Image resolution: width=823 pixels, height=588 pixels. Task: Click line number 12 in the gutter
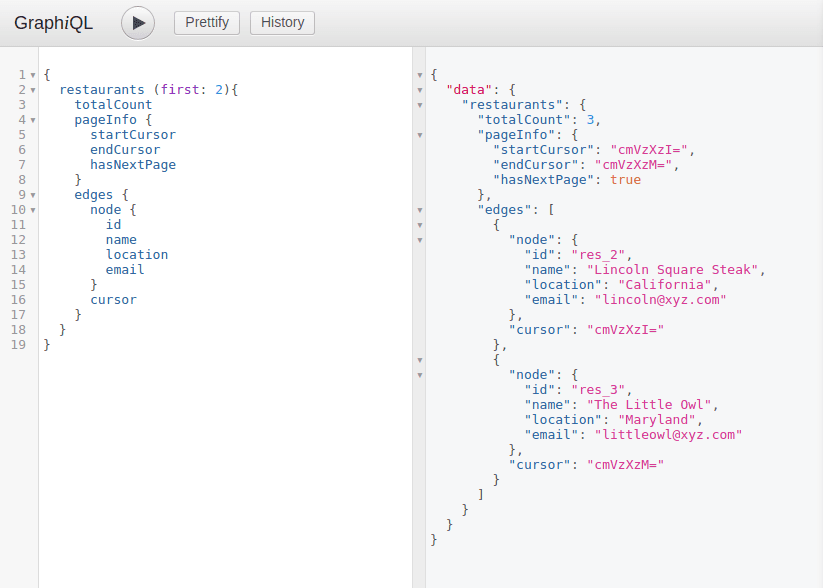tap(21, 239)
